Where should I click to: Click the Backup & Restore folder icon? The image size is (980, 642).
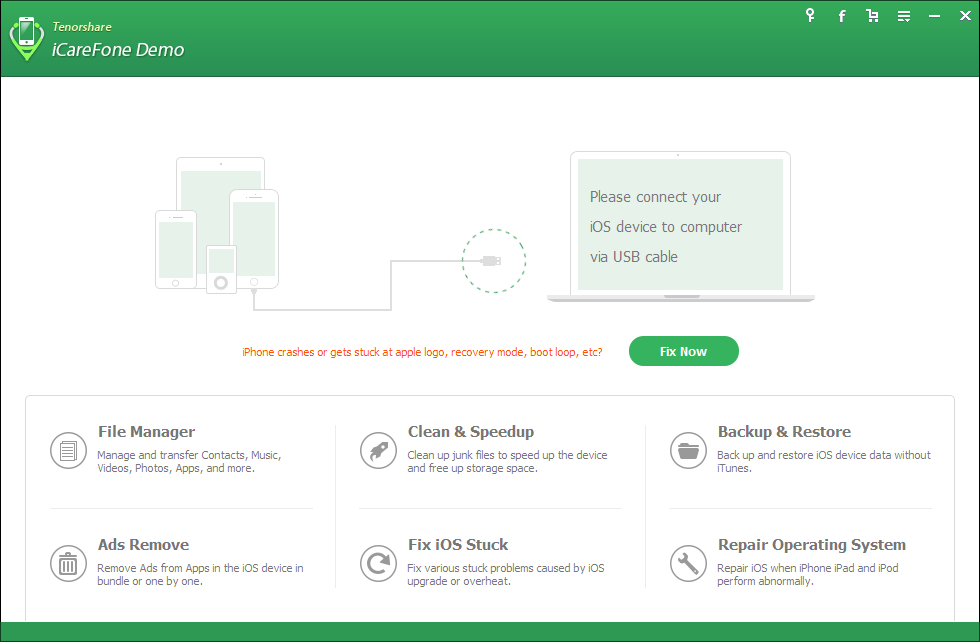coord(688,450)
